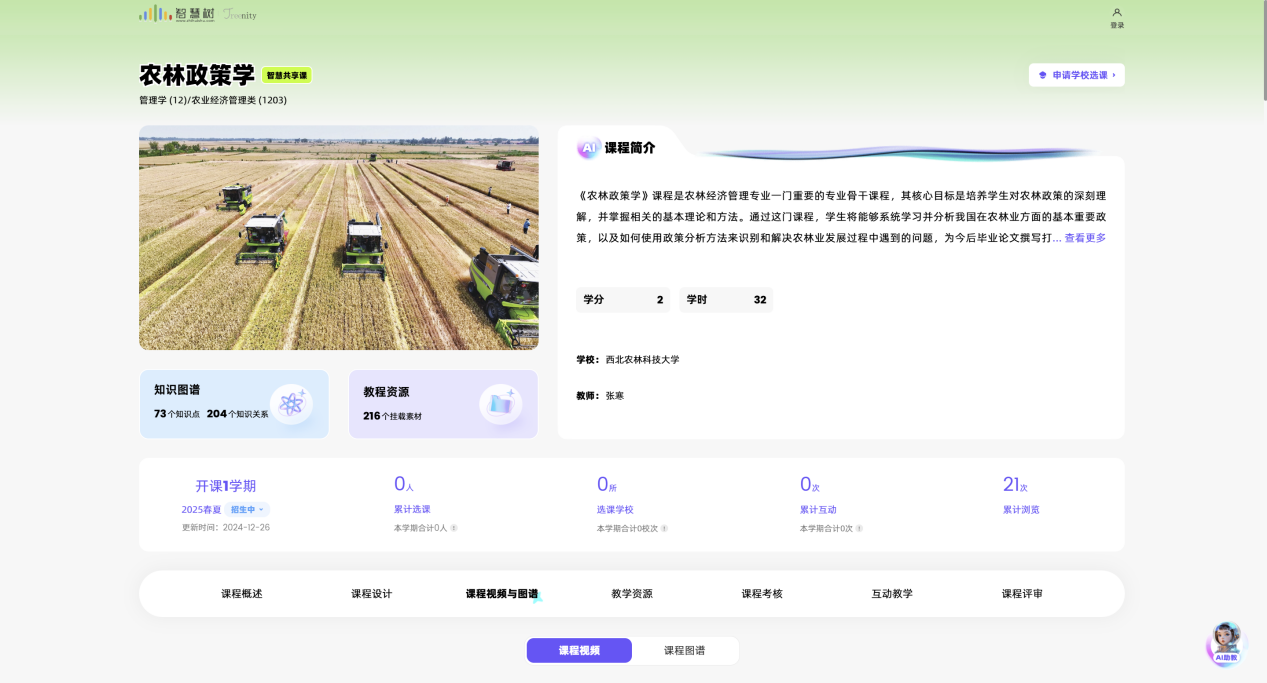Open the 课程概述 tab

pyautogui.click(x=242, y=594)
